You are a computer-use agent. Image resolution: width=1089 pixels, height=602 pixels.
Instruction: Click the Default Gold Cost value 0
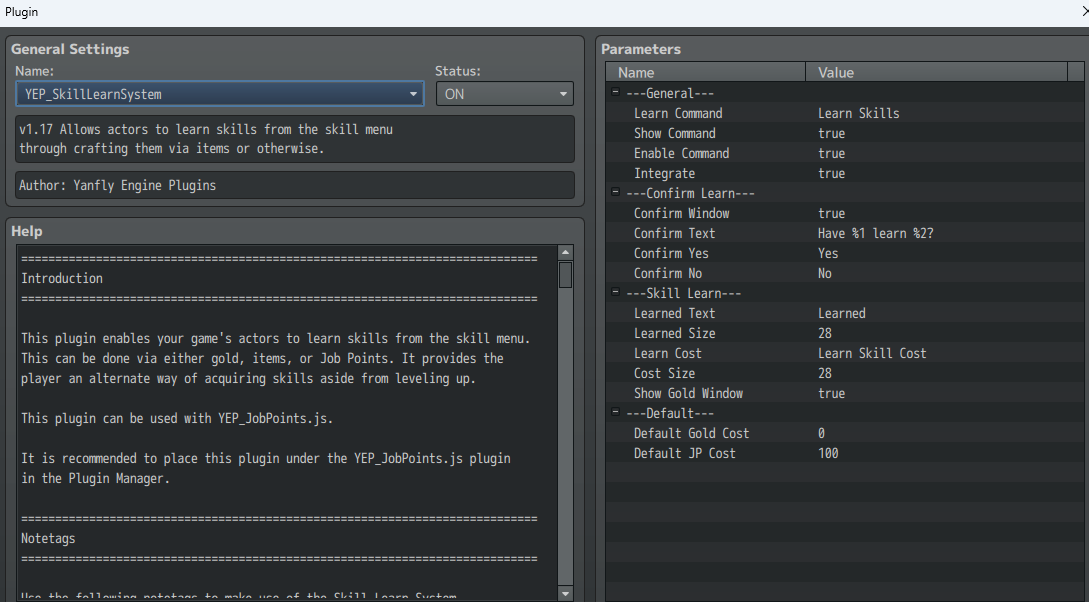coord(822,433)
